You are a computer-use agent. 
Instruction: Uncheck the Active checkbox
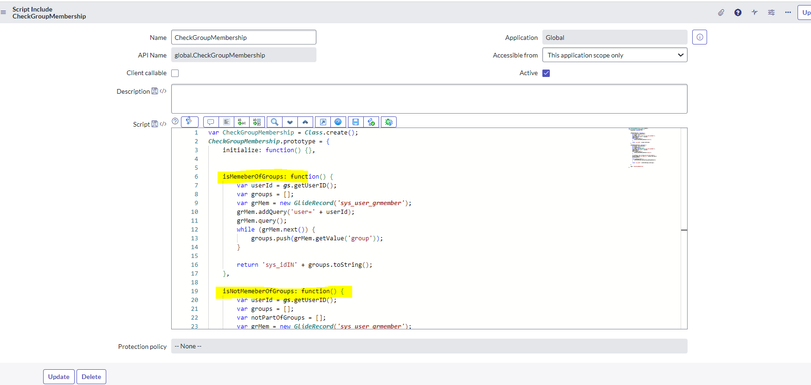pyautogui.click(x=546, y=73)
